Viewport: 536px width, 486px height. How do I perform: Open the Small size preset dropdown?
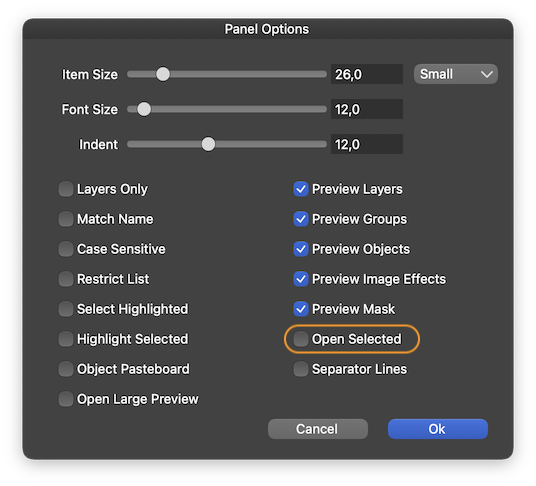(456, 74)
